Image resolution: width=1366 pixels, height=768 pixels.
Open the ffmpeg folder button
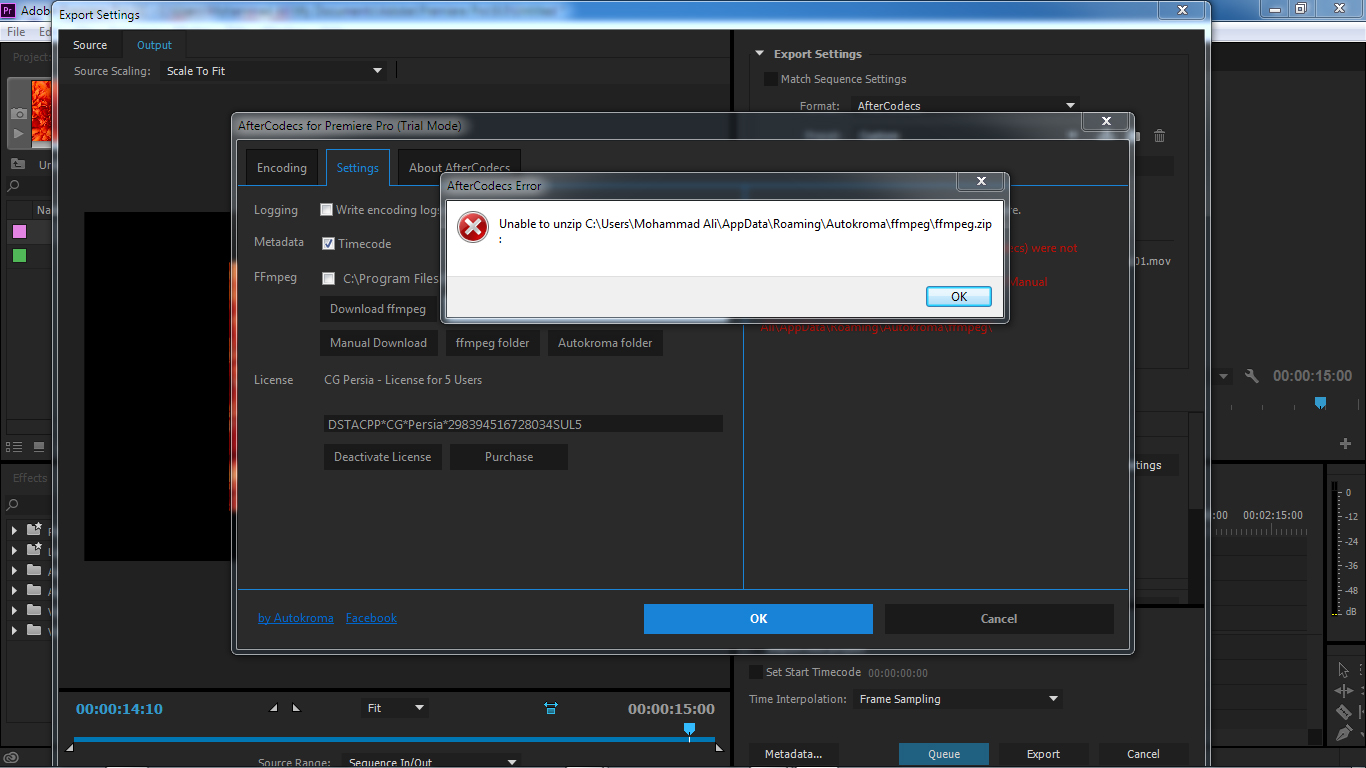pyautogui.click(x=492, y=343)
